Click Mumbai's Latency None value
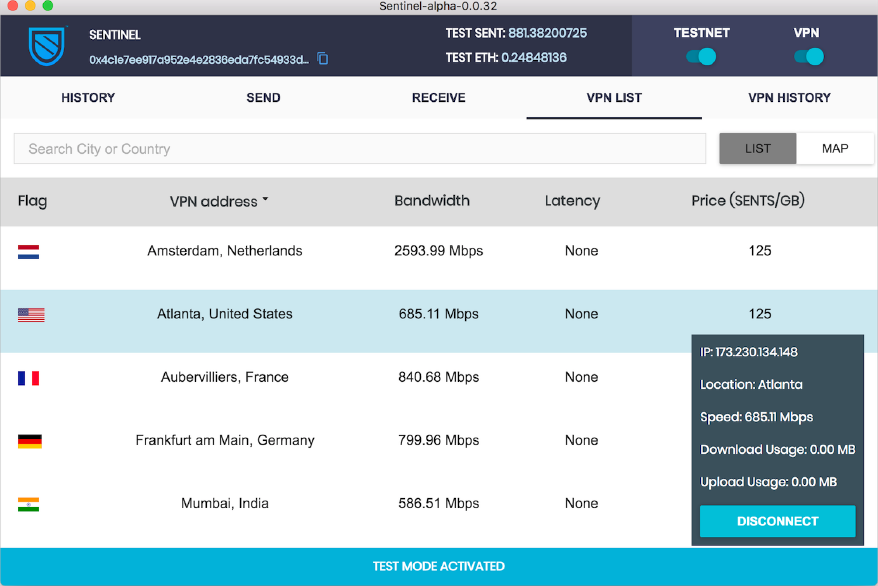The height and width of the screenshot is (586, 878). (x=581, y=504)
